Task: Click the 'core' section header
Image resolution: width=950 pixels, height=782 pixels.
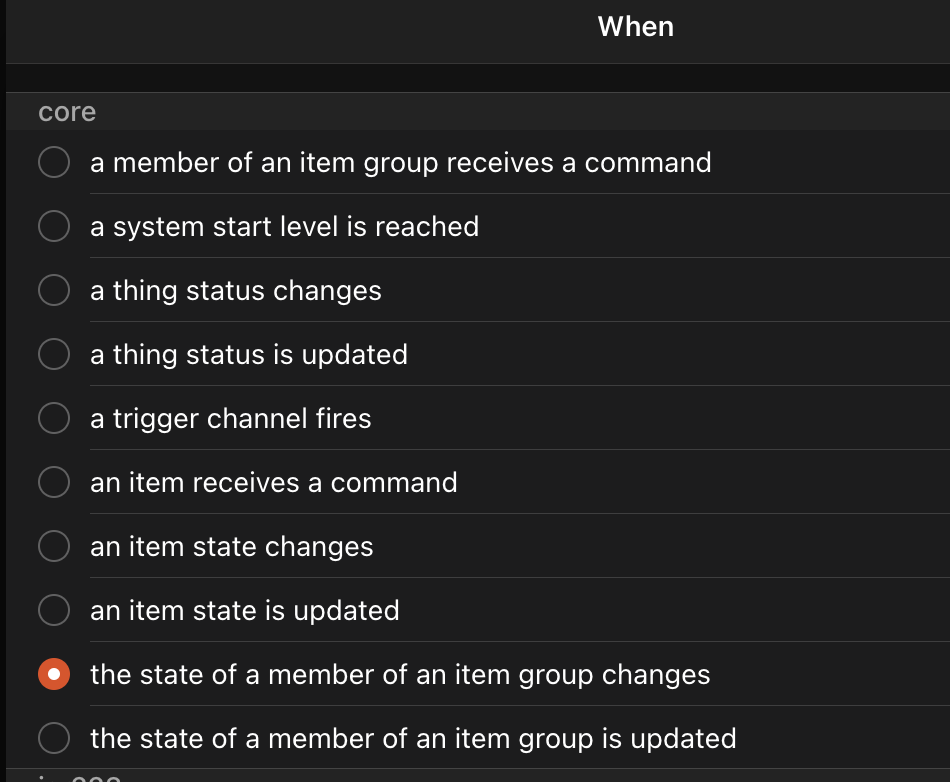Action: click(x=67, y=112)
